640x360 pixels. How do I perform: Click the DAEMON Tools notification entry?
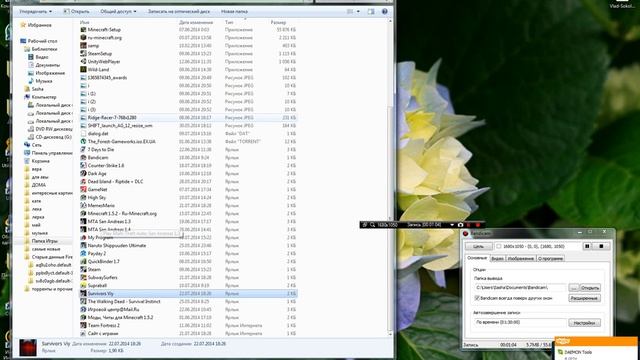pos(578,352)
